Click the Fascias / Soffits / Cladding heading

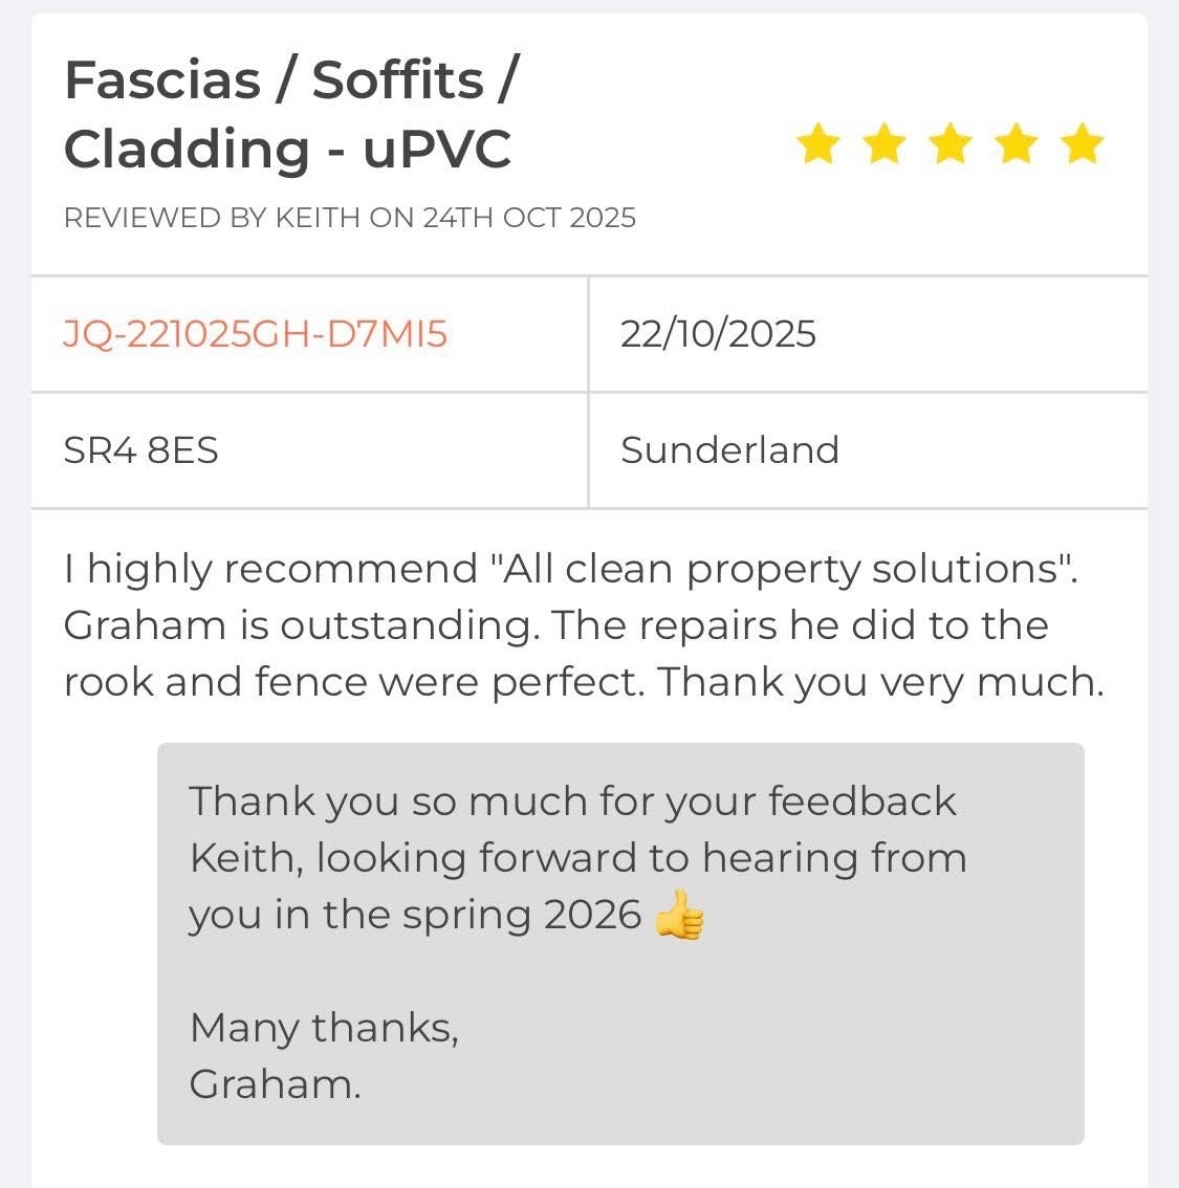point(290,114)
